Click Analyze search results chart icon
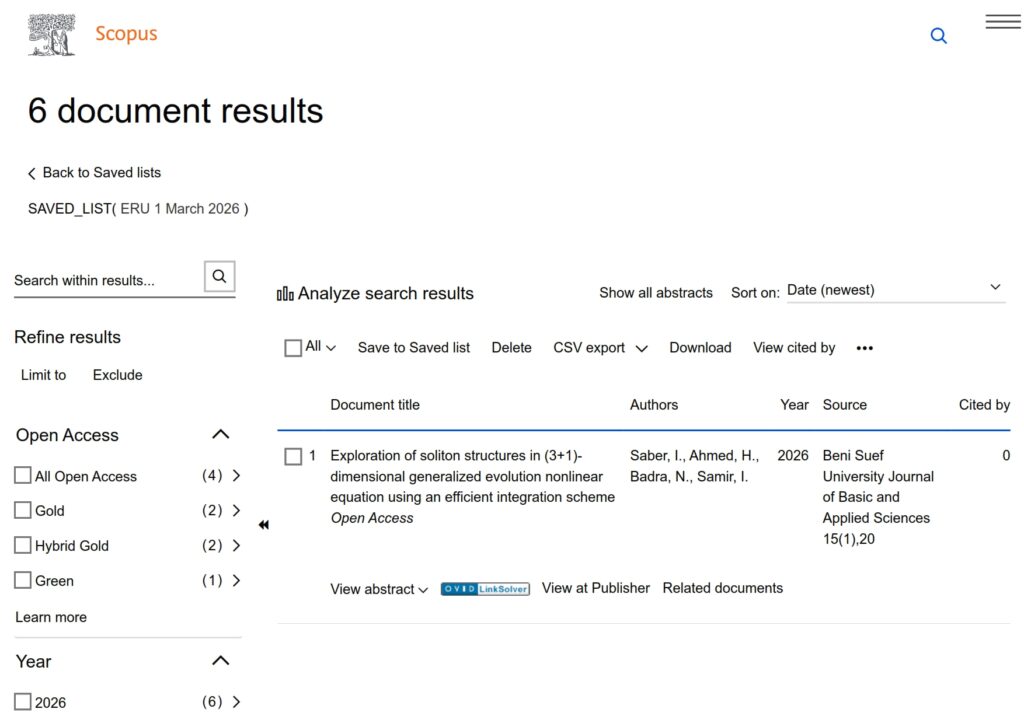 tap(285, 294)
